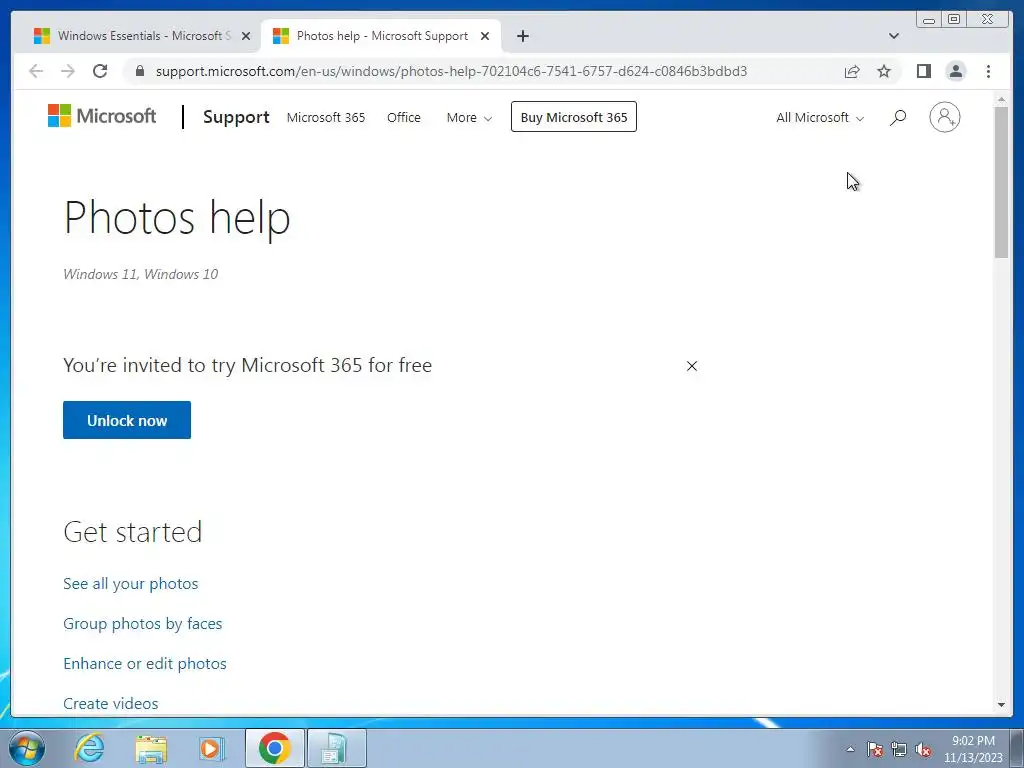Click the muted volume tray icon
Image resolution: width=1024 pixels, height=768 pixels.
[x=923, y=749]
